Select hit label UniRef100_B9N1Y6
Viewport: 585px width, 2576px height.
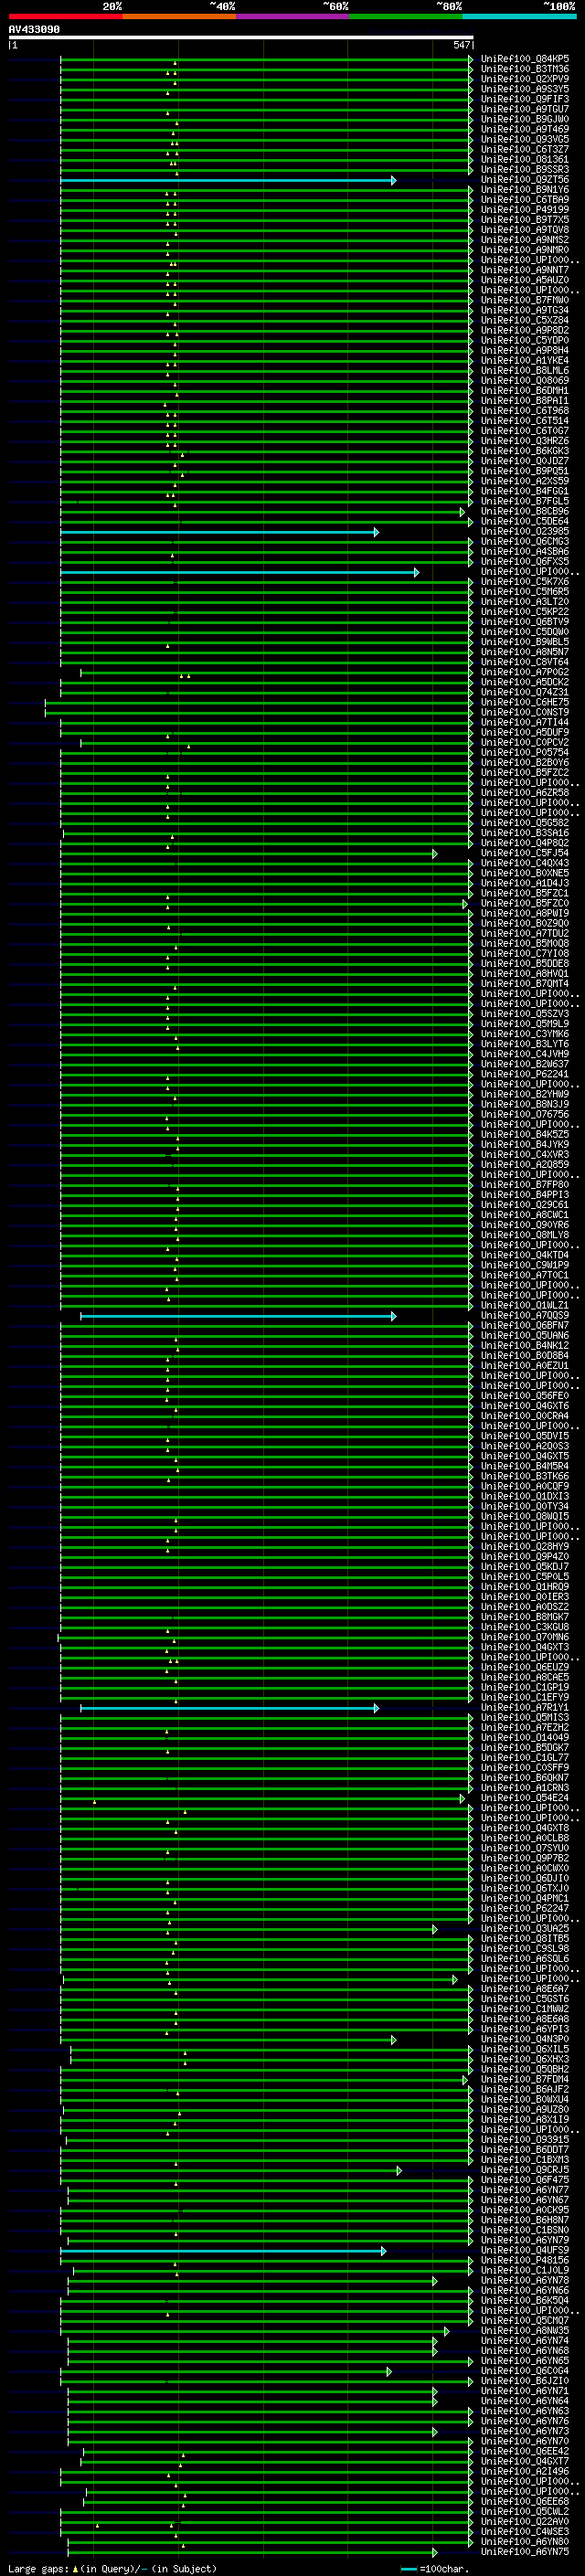pos(525,190)
